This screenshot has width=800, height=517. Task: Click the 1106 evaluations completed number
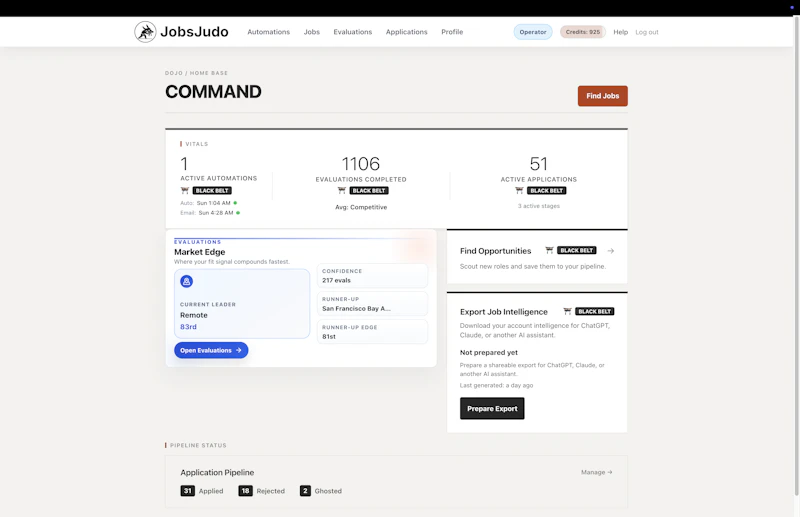[361, 164]
